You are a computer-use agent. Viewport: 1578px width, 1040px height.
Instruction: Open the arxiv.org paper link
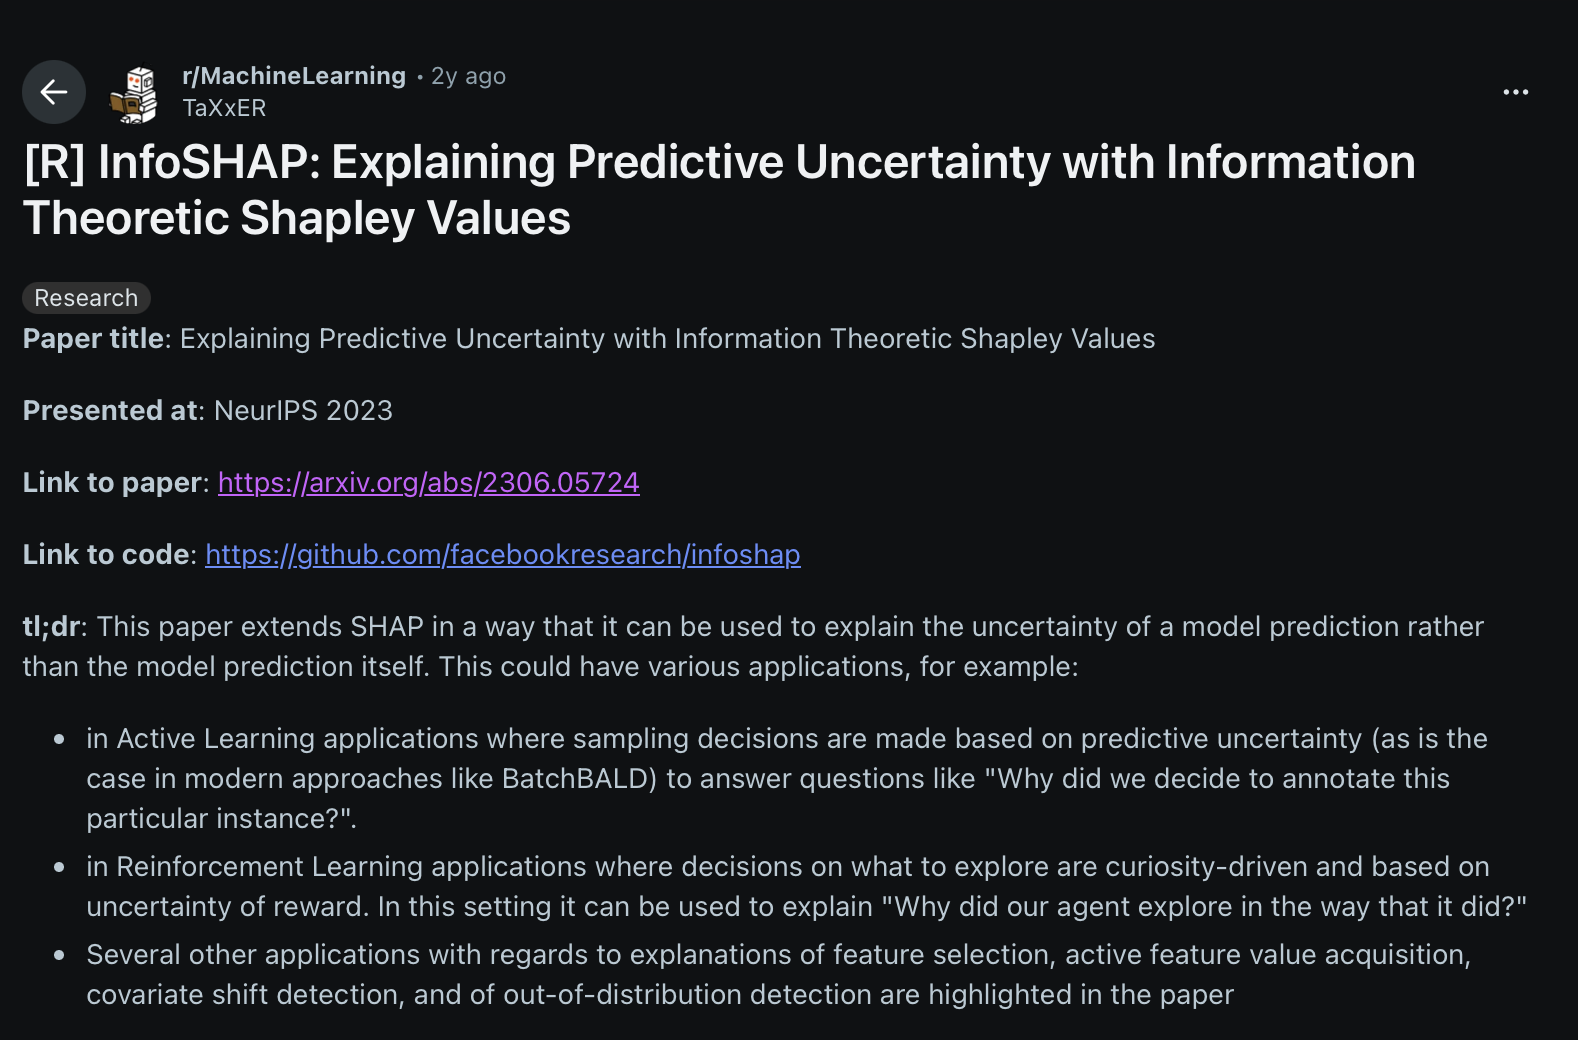click(428, 483)
